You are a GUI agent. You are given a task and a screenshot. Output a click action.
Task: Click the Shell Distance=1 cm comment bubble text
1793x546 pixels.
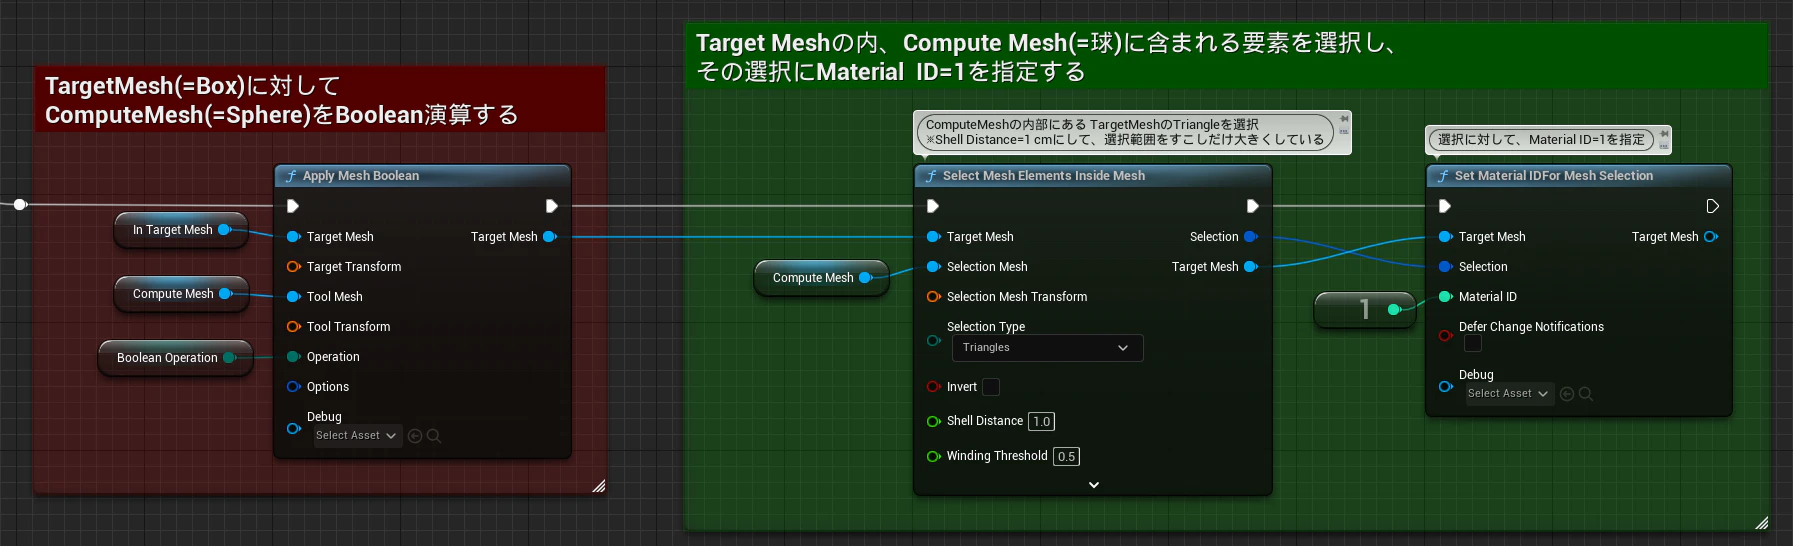[1124, 132]
